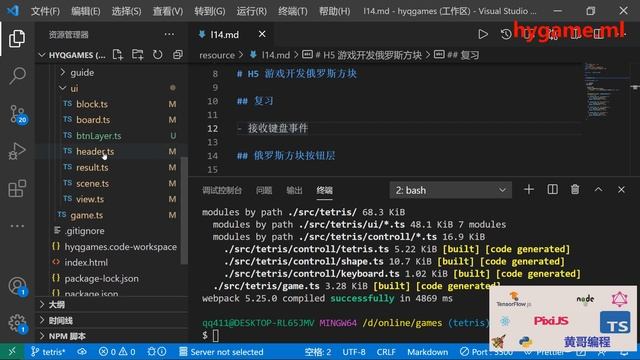
Task: Kill terminal with the trash icon
Action: [x=575, y=190]
